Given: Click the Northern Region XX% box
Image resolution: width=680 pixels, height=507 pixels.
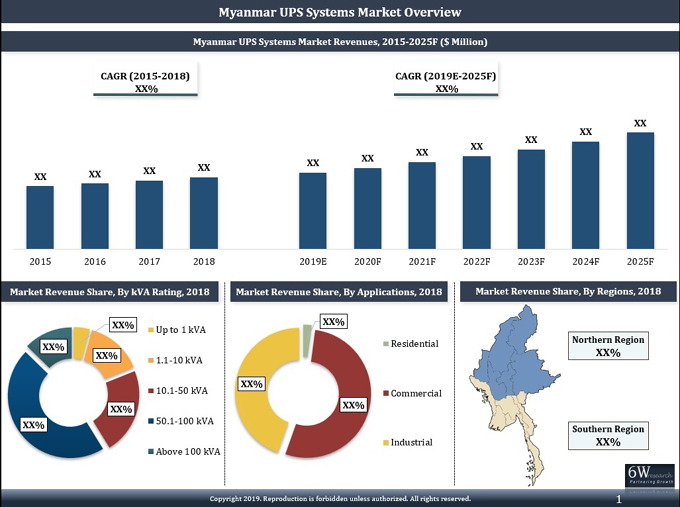Looking at the screenshot, I should (608, 346).
